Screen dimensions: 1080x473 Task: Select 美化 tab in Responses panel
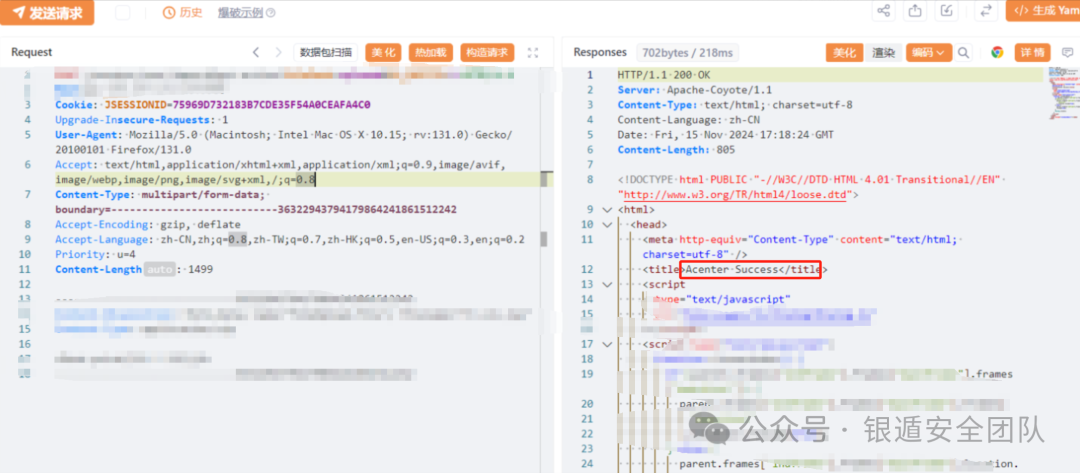click(844, 52)
